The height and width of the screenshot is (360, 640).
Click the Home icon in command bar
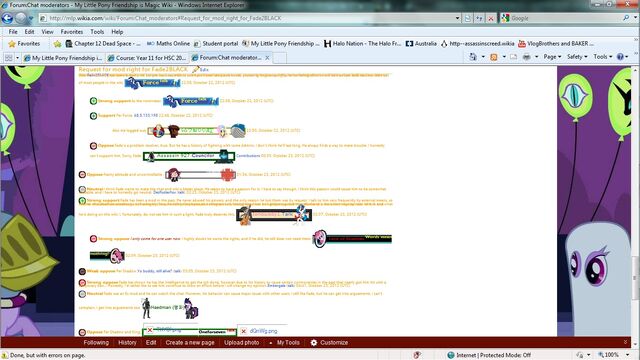tap(473, 57)
